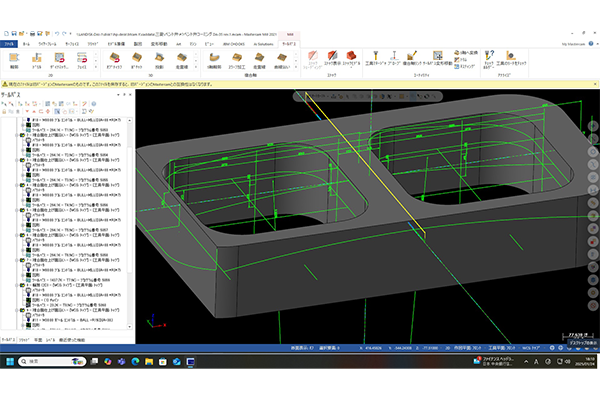Click the Save icon in the quick access toolbar
The height and width of the screenshot is (400, 600).
(x=14, y=34)
